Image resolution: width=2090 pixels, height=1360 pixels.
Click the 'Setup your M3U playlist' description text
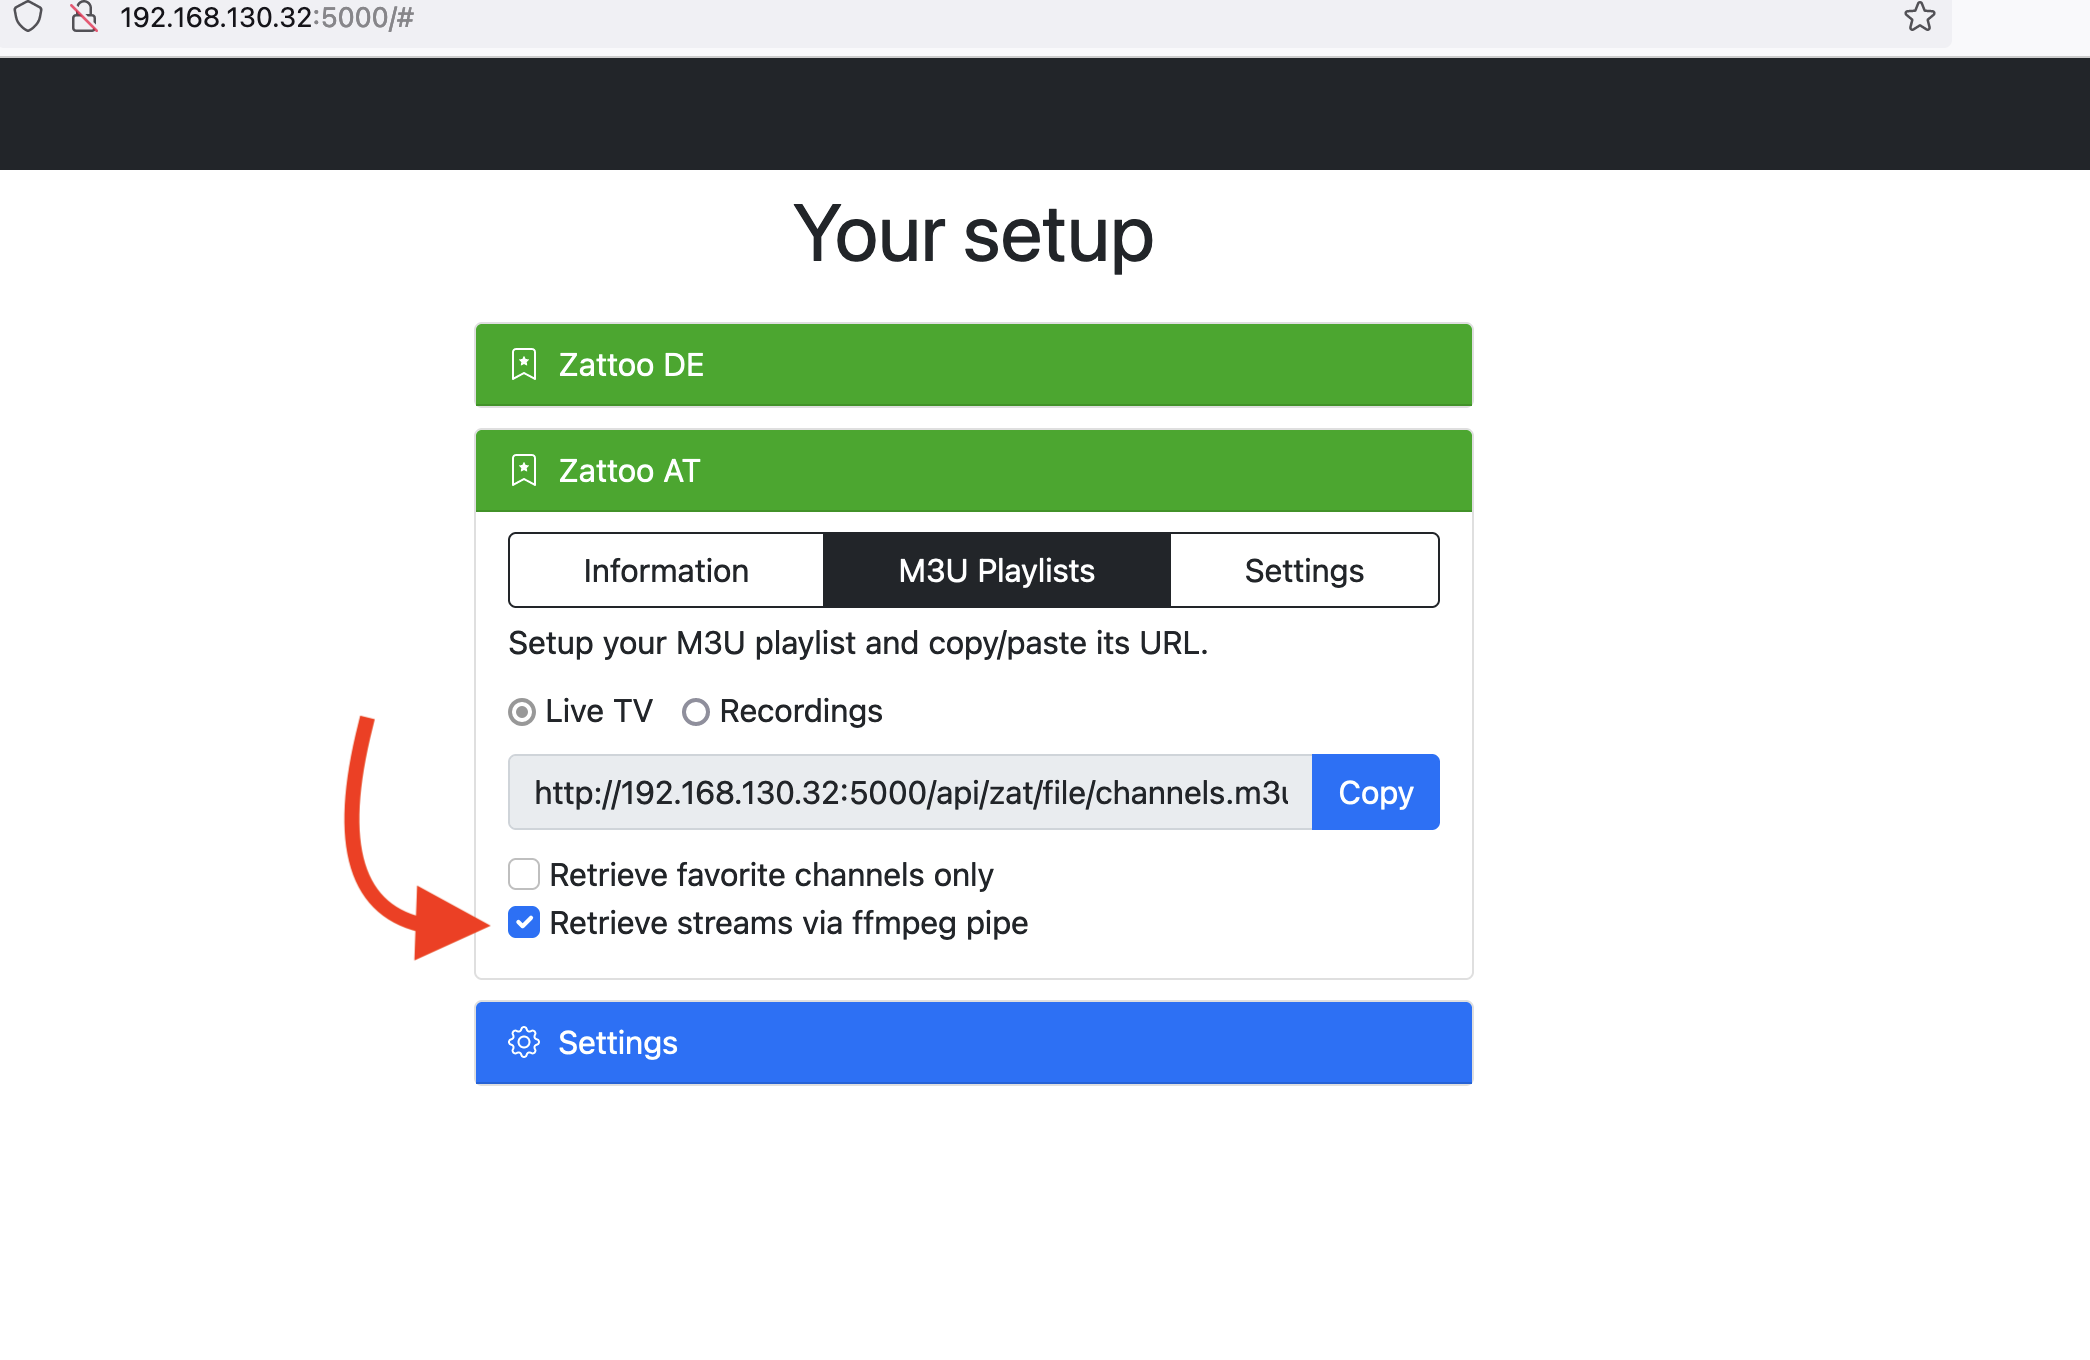(x=858, y=643)
